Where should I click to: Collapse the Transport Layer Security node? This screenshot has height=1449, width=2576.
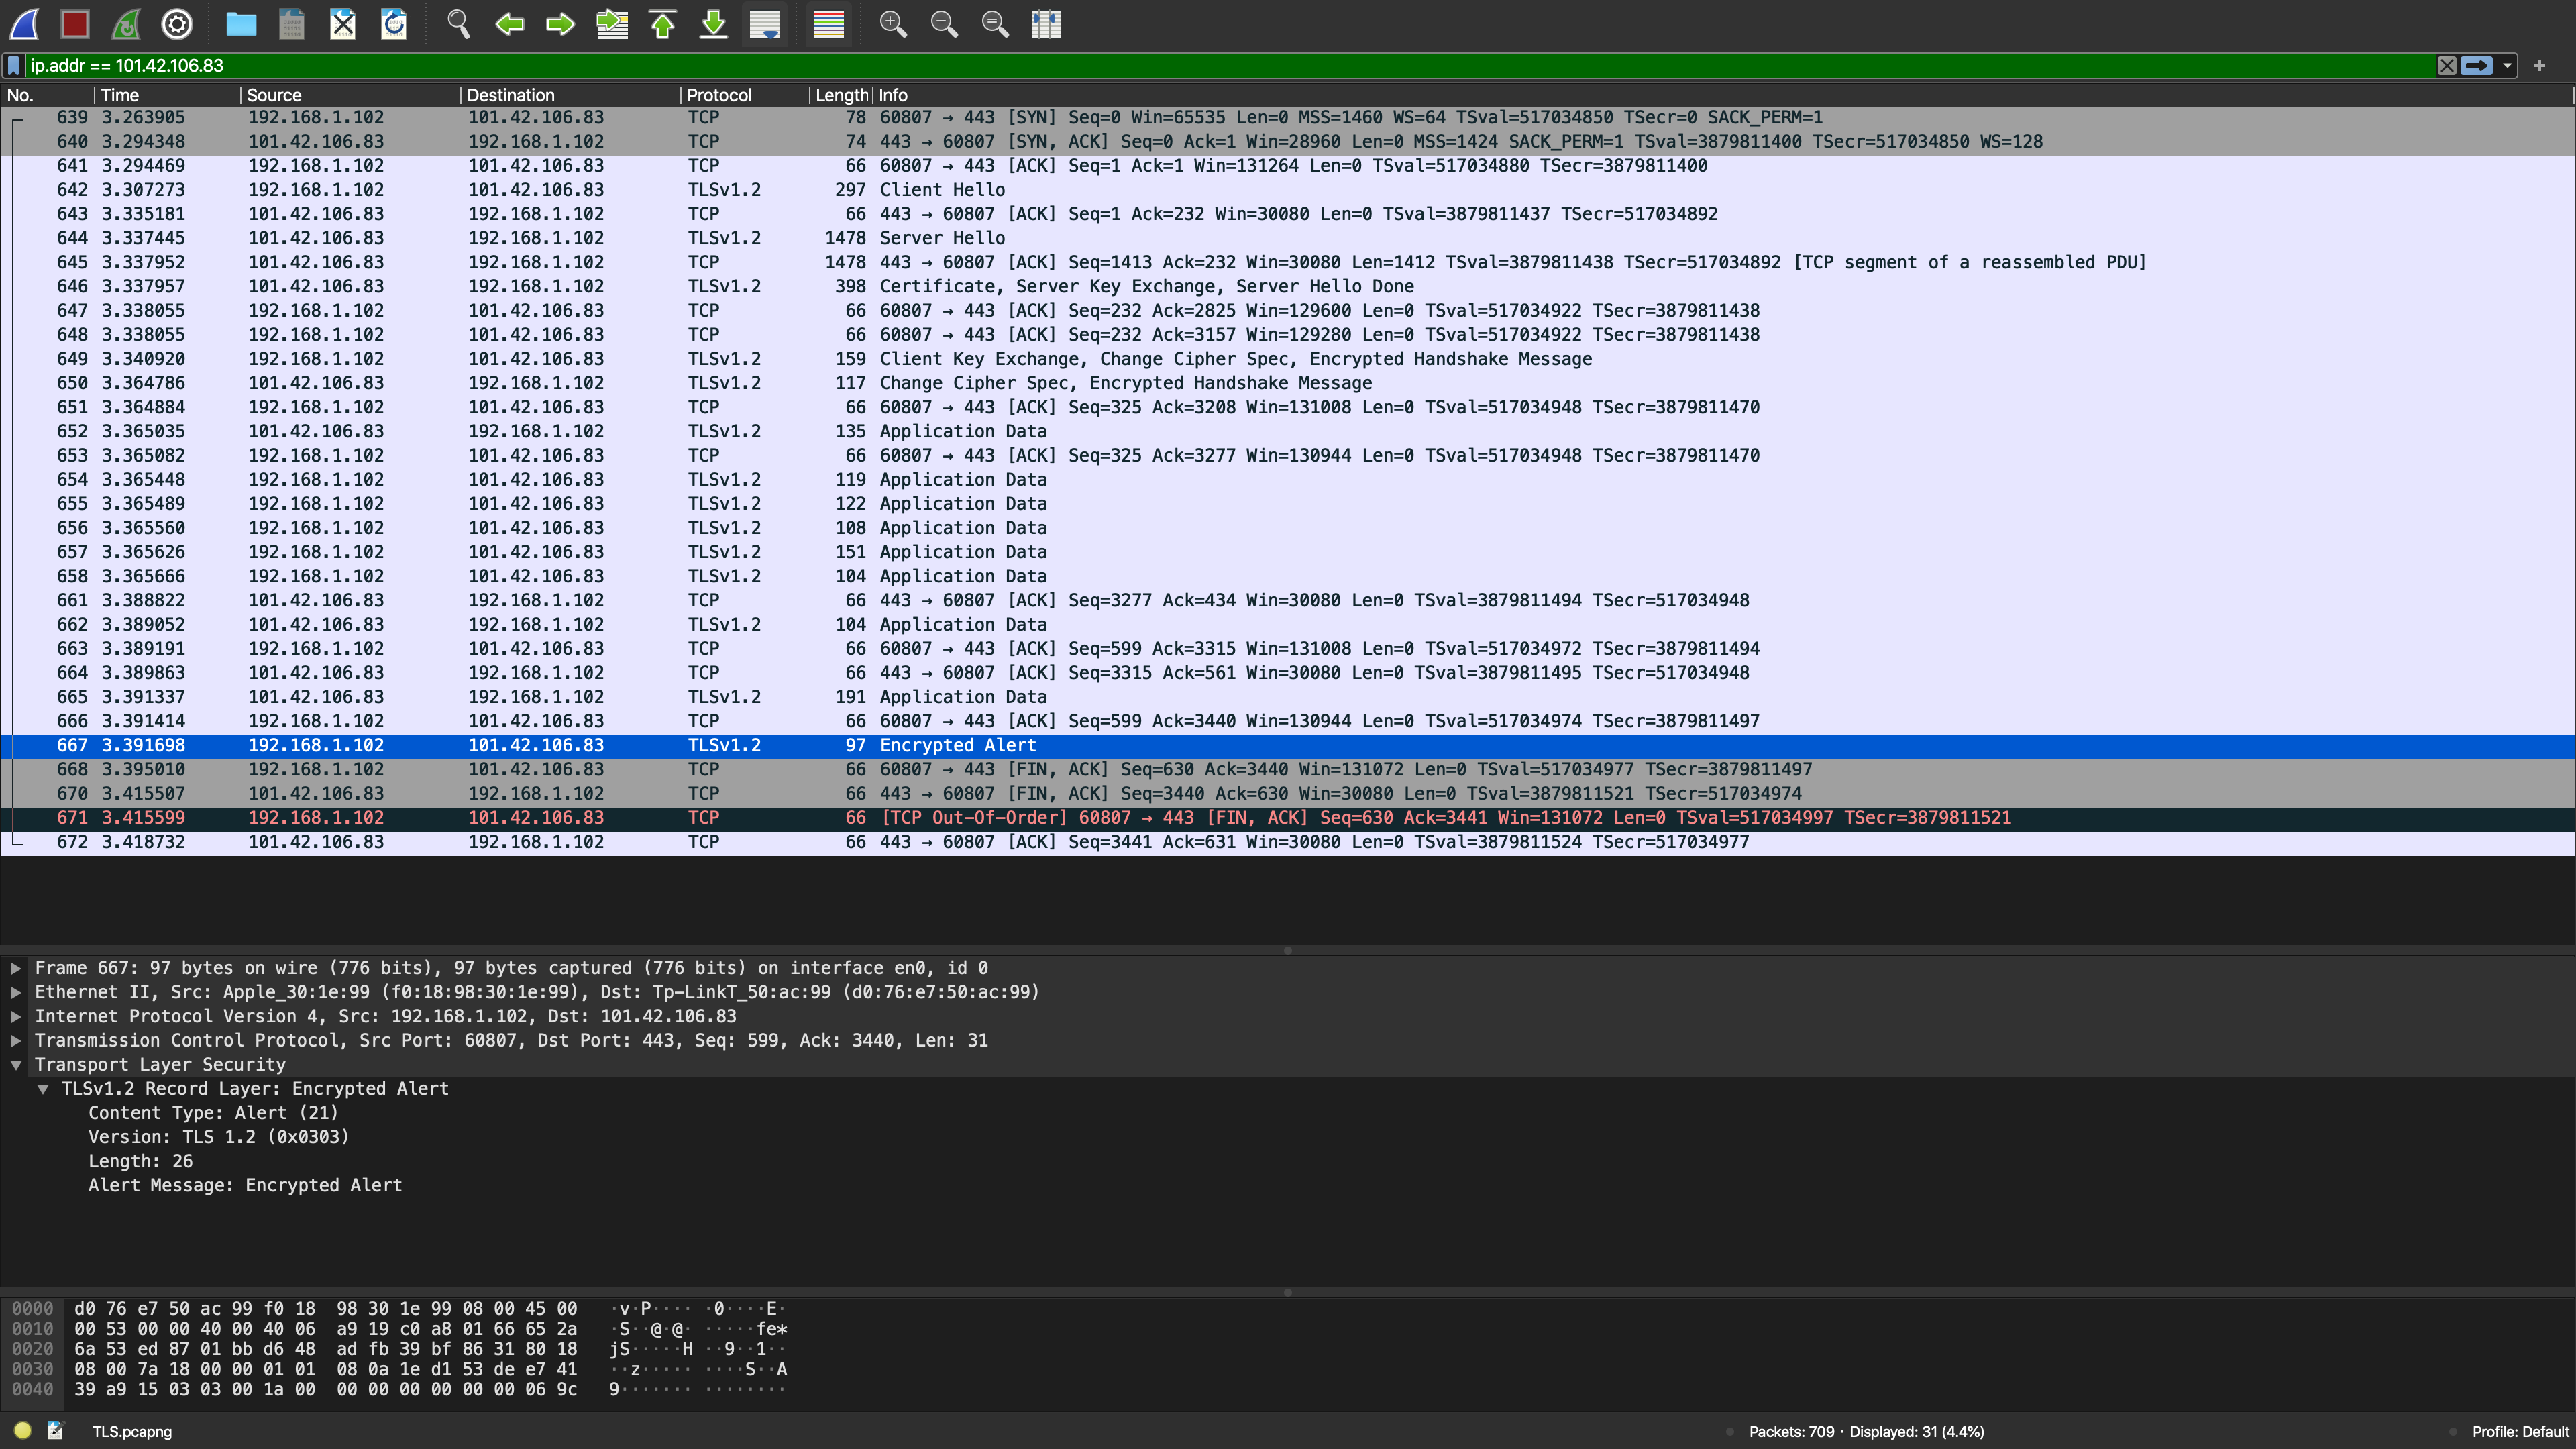(16, 1065)
